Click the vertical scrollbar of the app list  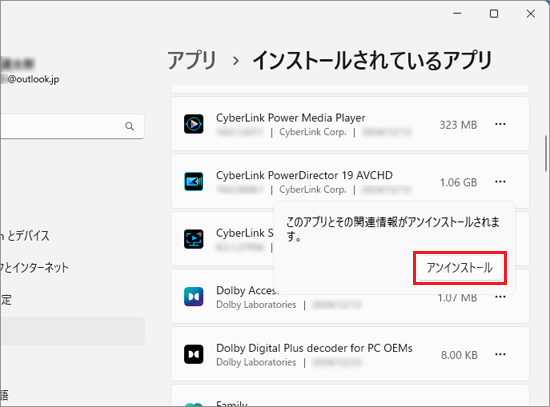pyautogui.click(x=546, y=153)
